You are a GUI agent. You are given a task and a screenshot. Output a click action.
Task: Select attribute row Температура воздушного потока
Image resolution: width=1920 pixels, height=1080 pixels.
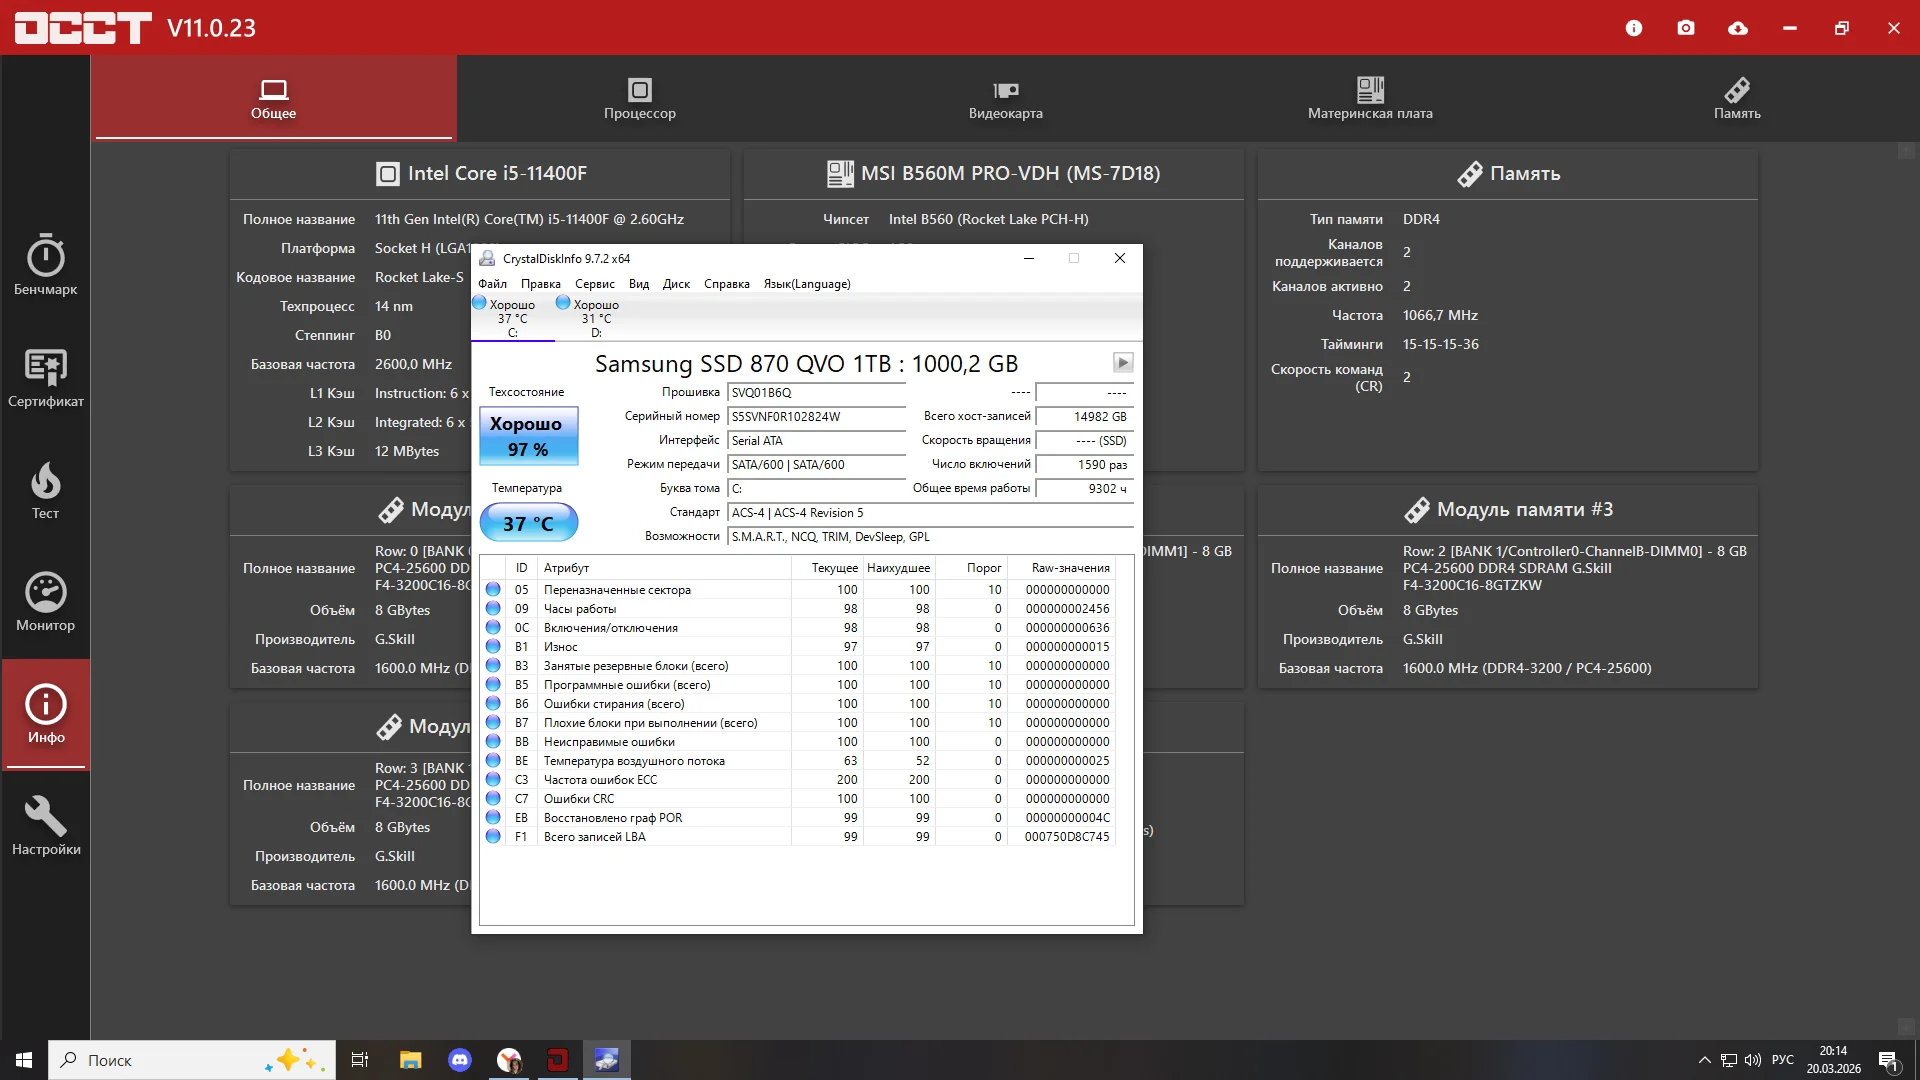coord(798,761)
